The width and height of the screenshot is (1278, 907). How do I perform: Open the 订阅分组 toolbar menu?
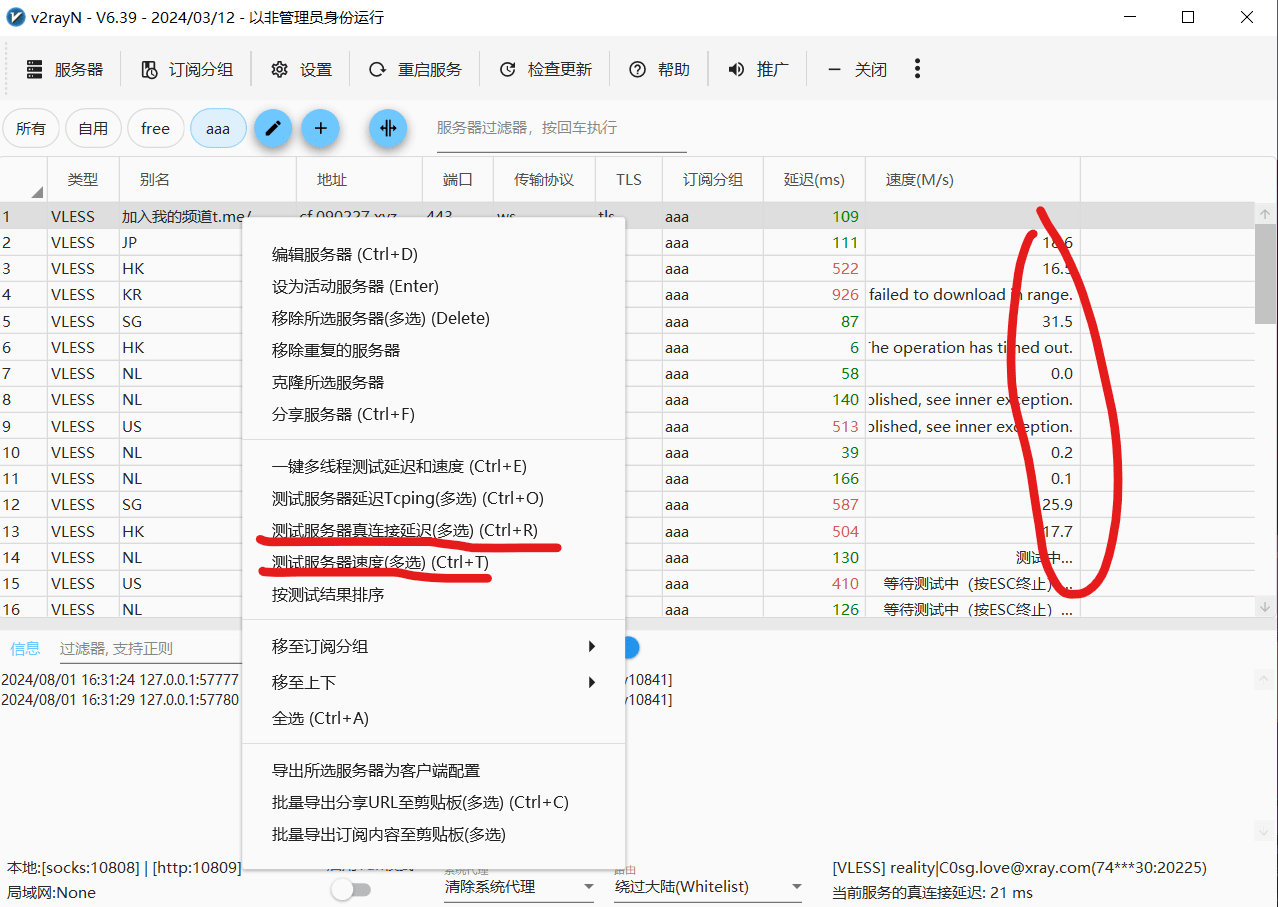(186, 69)
